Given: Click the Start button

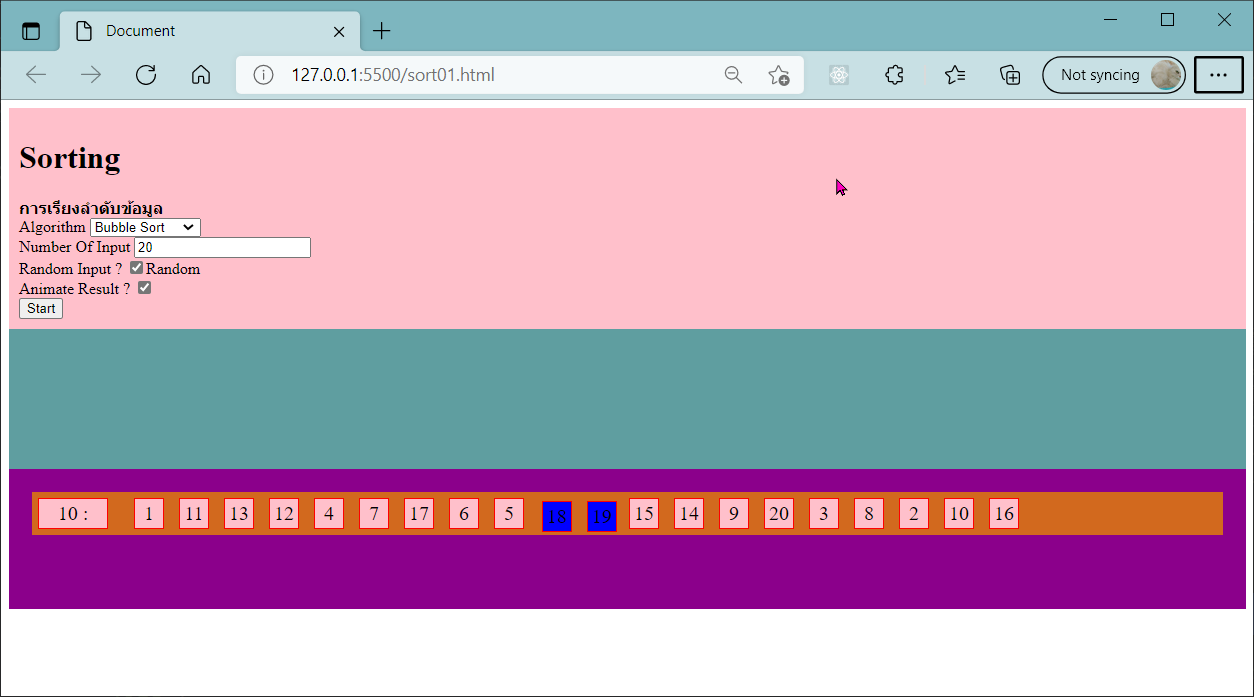Looking at the screenshot, I should 41,309.
